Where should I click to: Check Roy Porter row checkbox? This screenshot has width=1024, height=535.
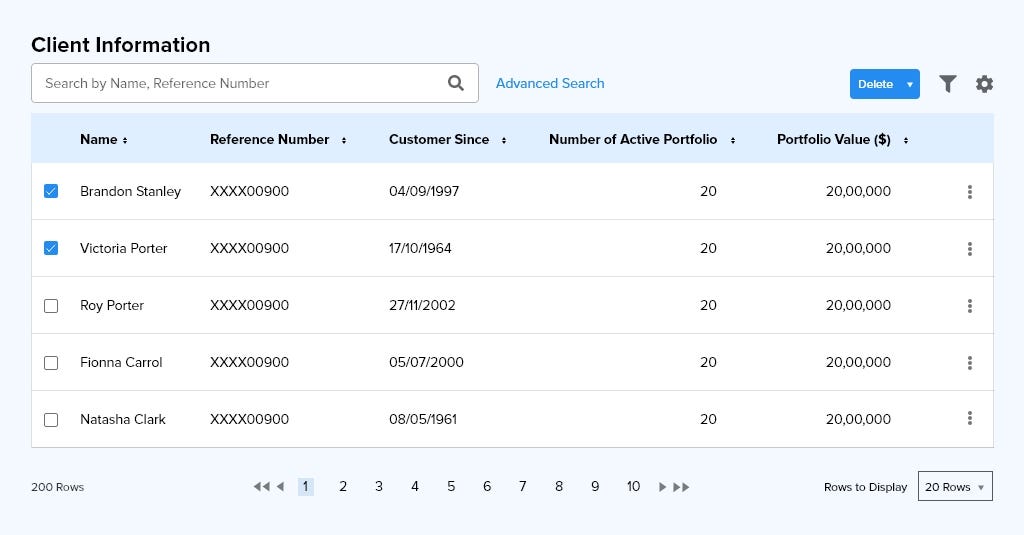click(51, 306)
